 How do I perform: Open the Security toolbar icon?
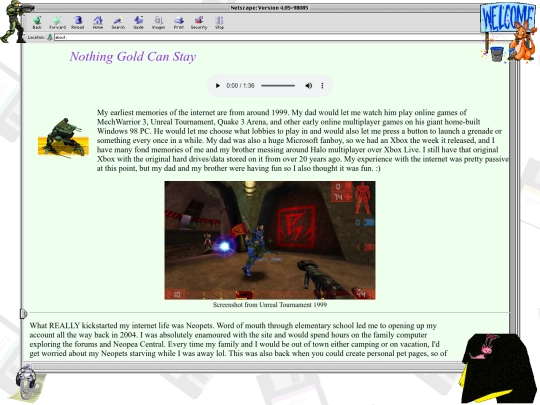point(199,23)
